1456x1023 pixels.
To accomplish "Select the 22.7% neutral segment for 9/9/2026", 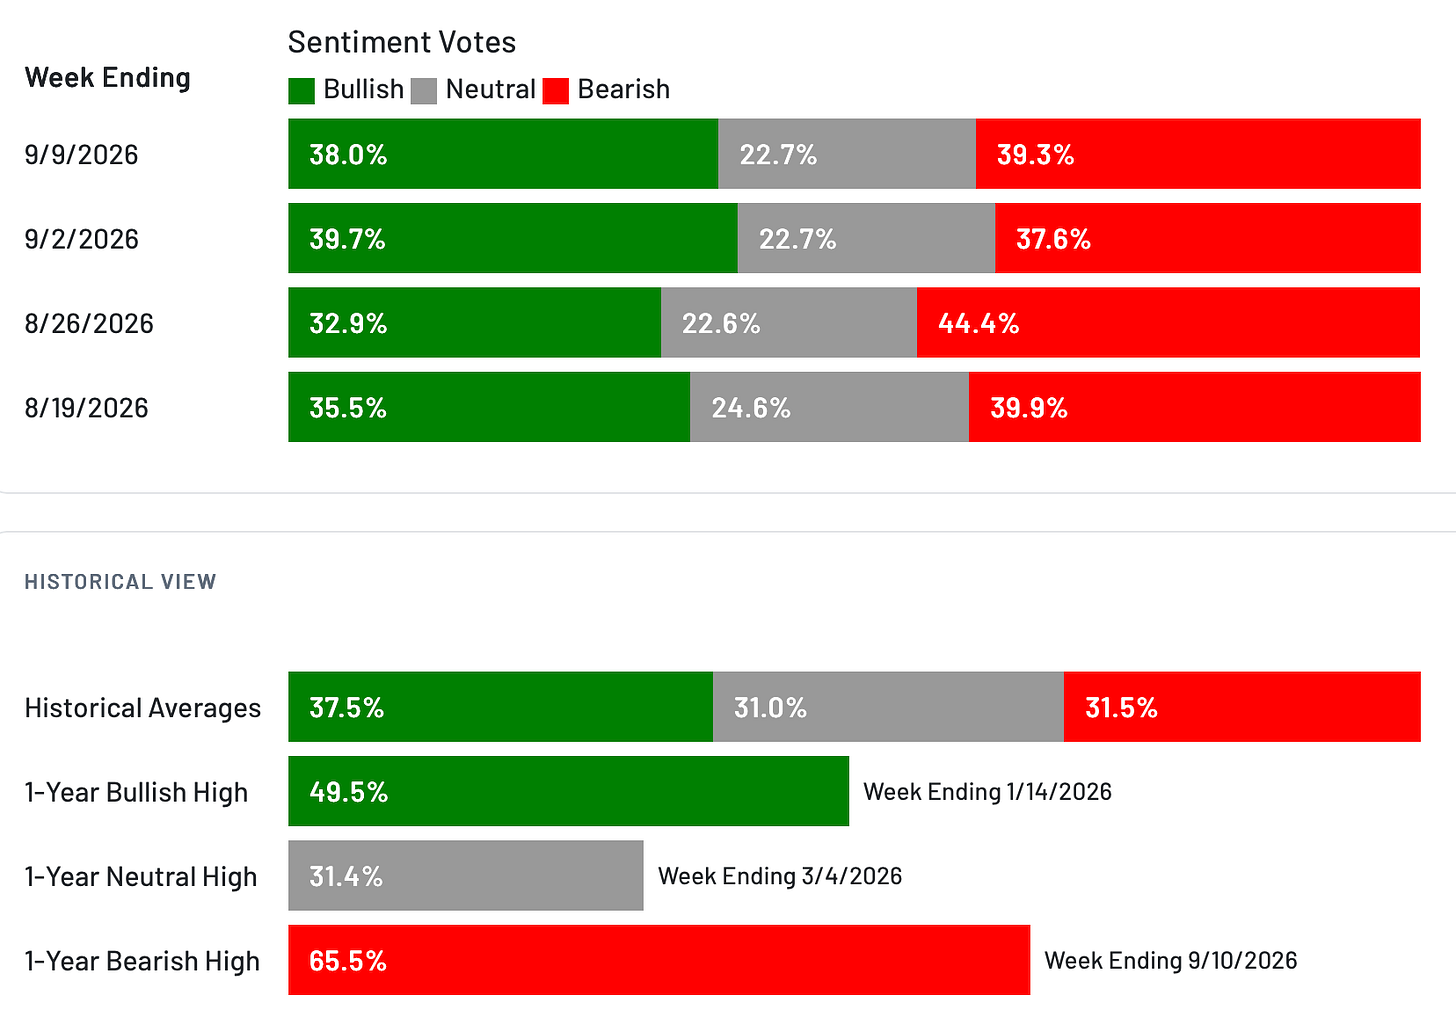I will 847,154.
